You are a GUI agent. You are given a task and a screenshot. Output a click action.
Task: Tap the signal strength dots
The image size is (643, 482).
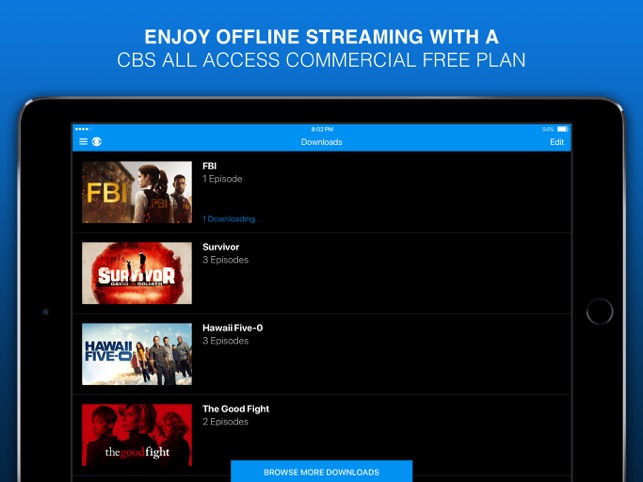[83, 129]
